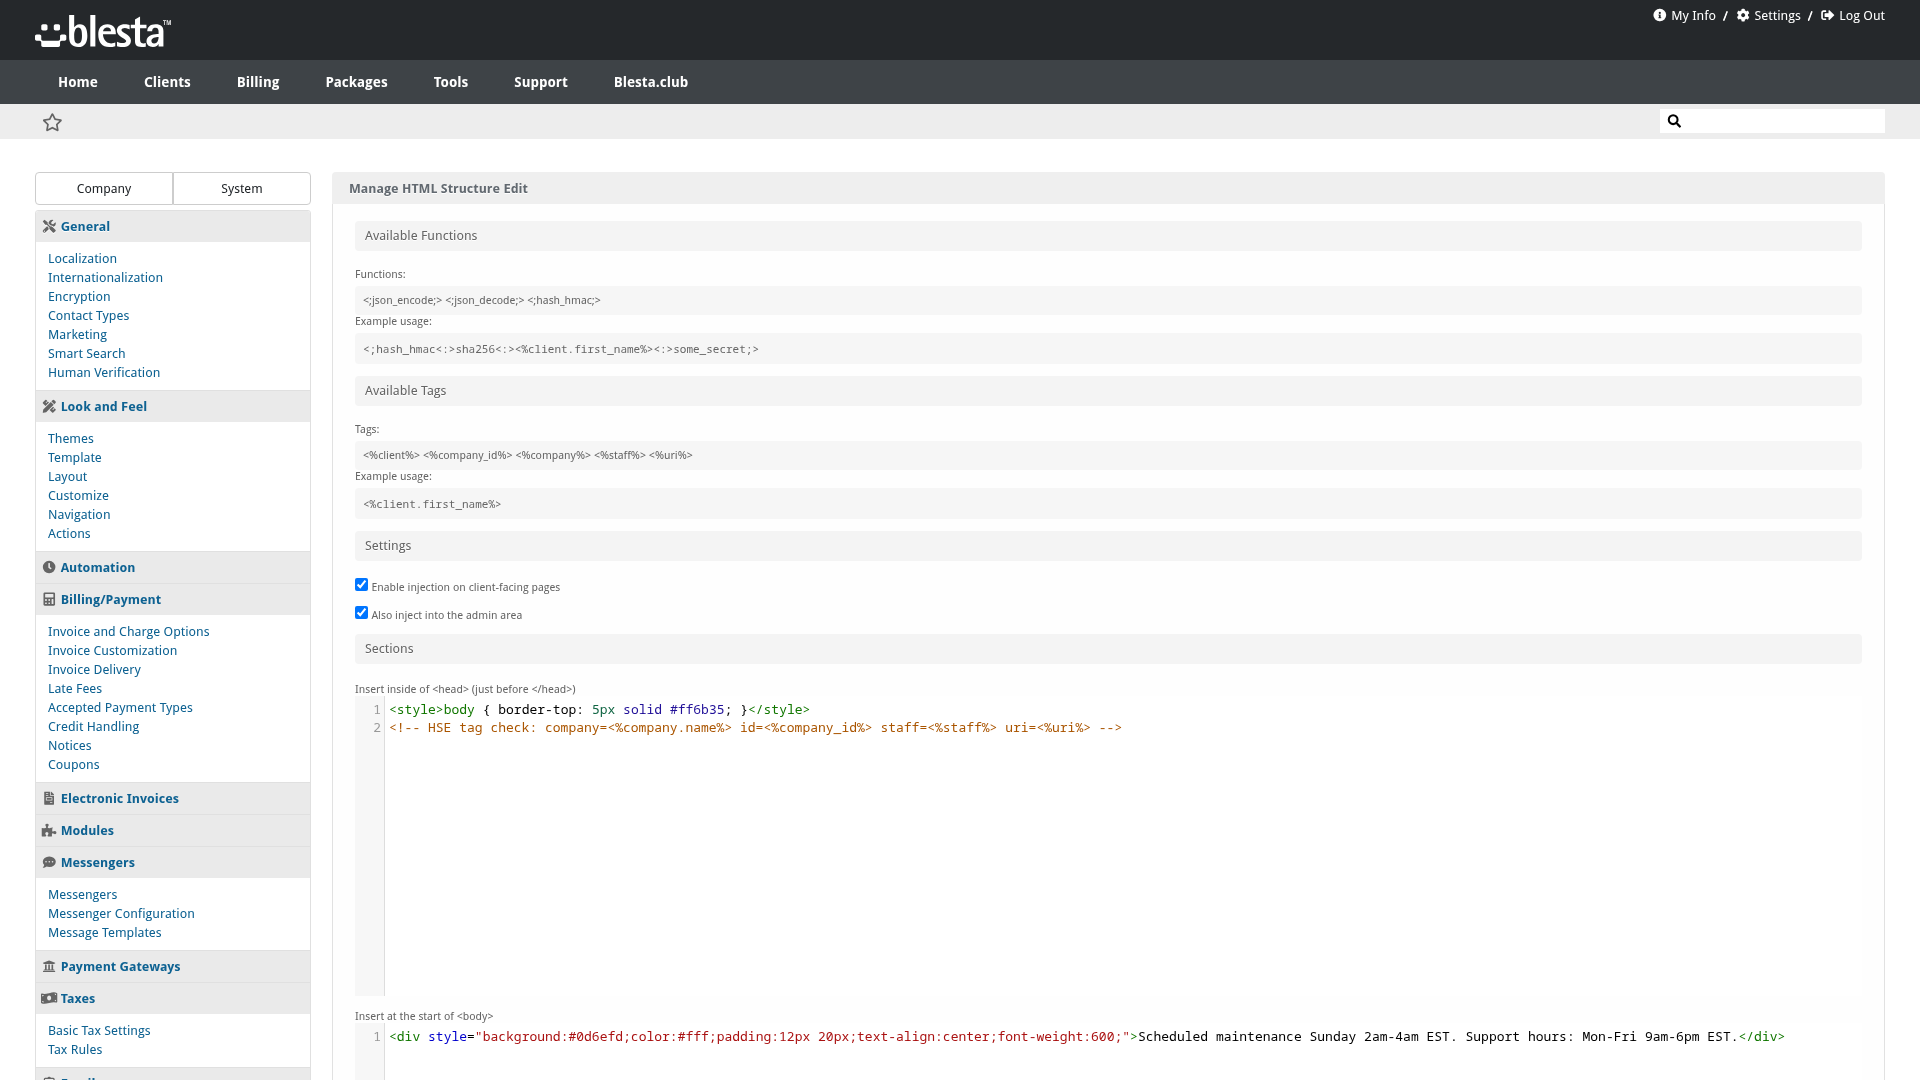Collapse the Taxes section
Image resolution: width=1920 pixels, height=1080 pixels.
173,998
